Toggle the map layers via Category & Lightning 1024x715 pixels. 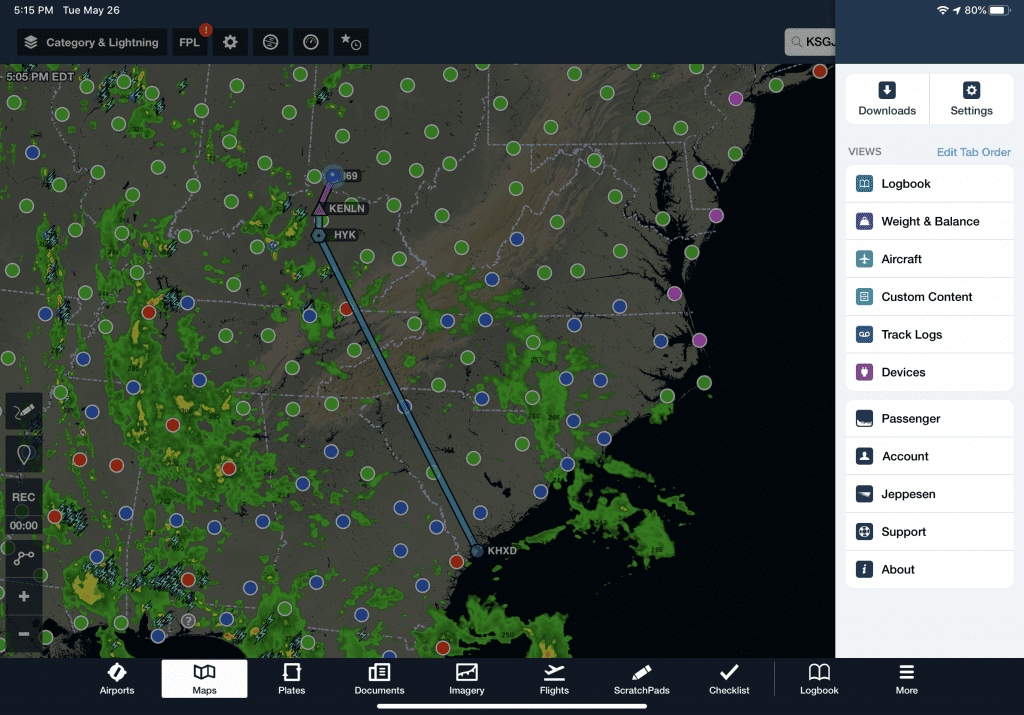(x=91, y=42)
